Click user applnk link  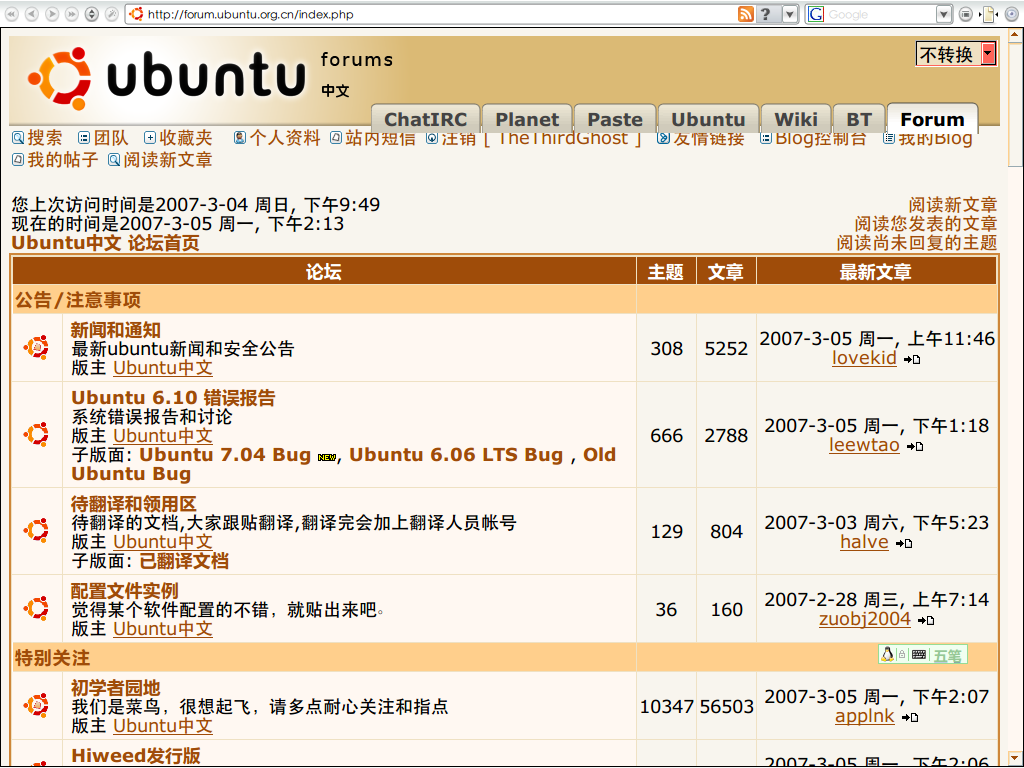[x=865, y=716]
